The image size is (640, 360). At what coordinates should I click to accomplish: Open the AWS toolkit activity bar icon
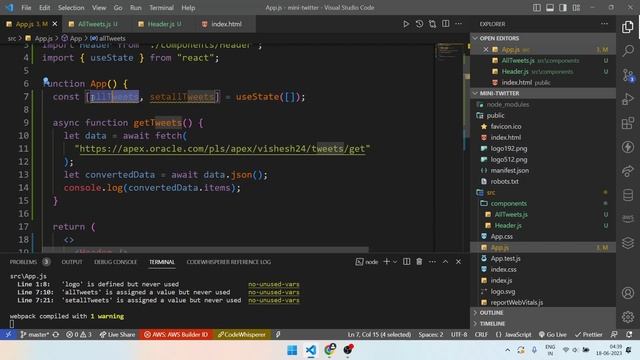coord(627,219)
